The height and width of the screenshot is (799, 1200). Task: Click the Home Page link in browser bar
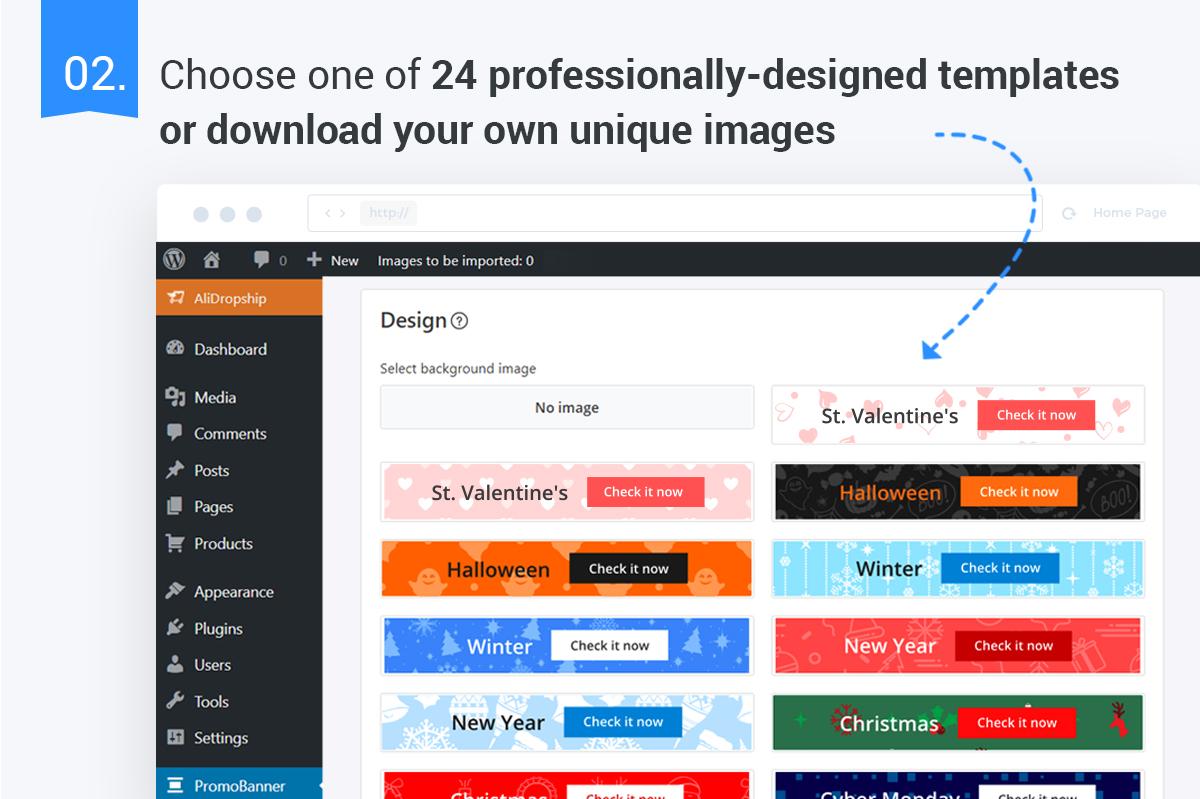click(1130, 213)
